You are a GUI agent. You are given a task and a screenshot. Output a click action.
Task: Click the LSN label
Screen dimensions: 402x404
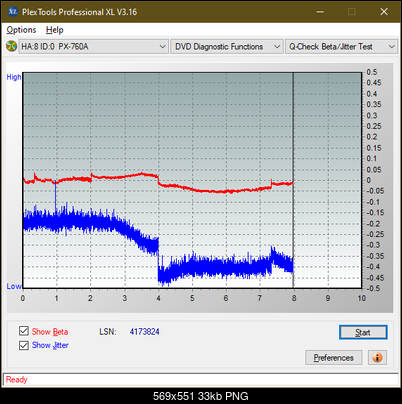108,332
